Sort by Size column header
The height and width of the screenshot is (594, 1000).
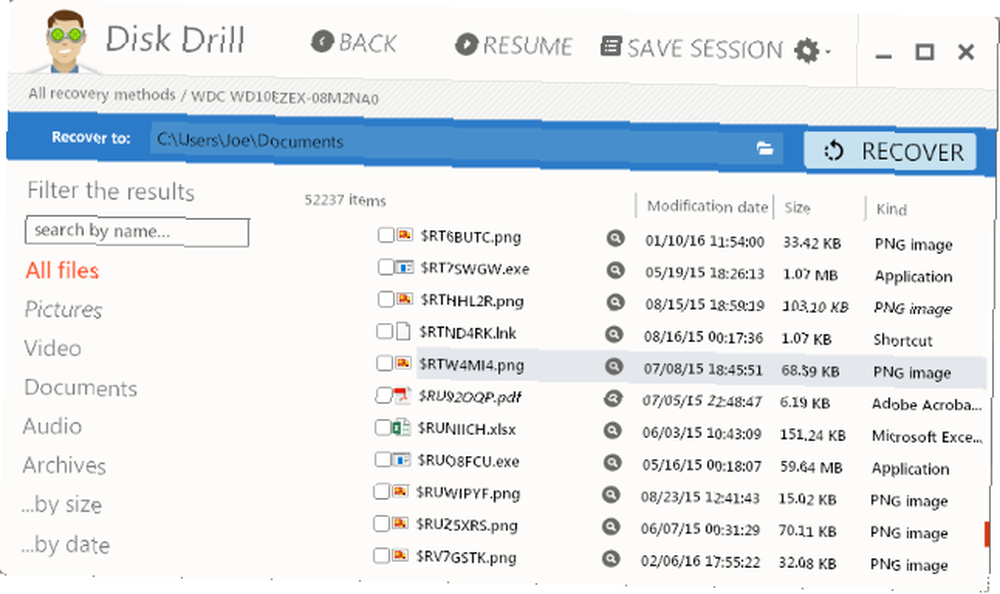[x=797, y=208]
